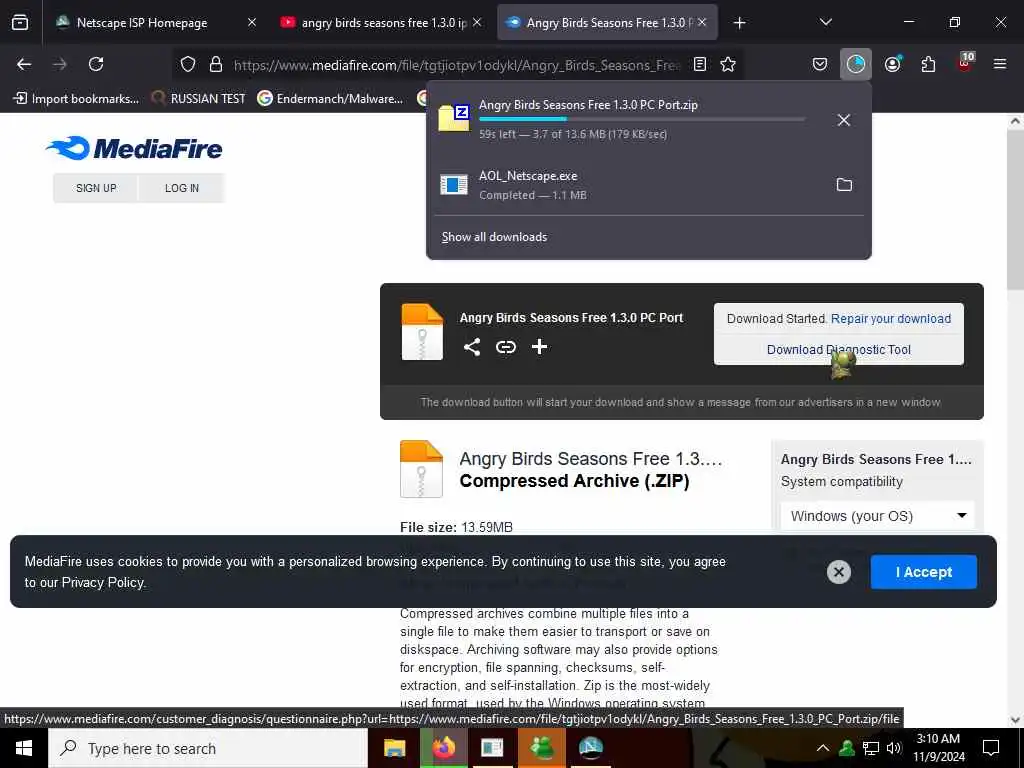Bookmark this page with the star
Screen dimensions: 1024x768
[x=728, y=64]
